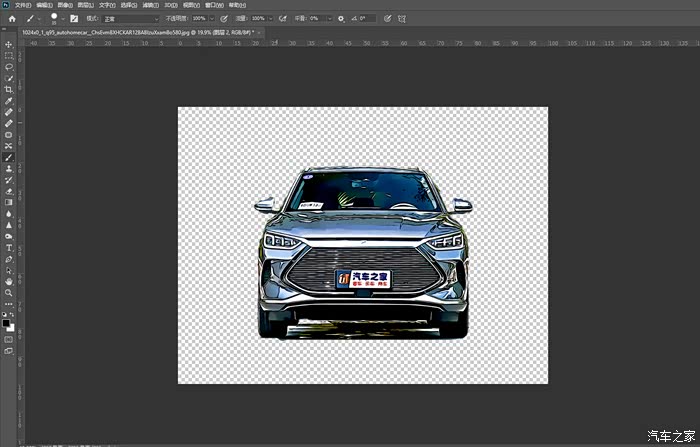This screenshot has width=700, height=447.
Task: Select the Horizontal Type tool
Action: pyautogui.click(x=9, y=247)
